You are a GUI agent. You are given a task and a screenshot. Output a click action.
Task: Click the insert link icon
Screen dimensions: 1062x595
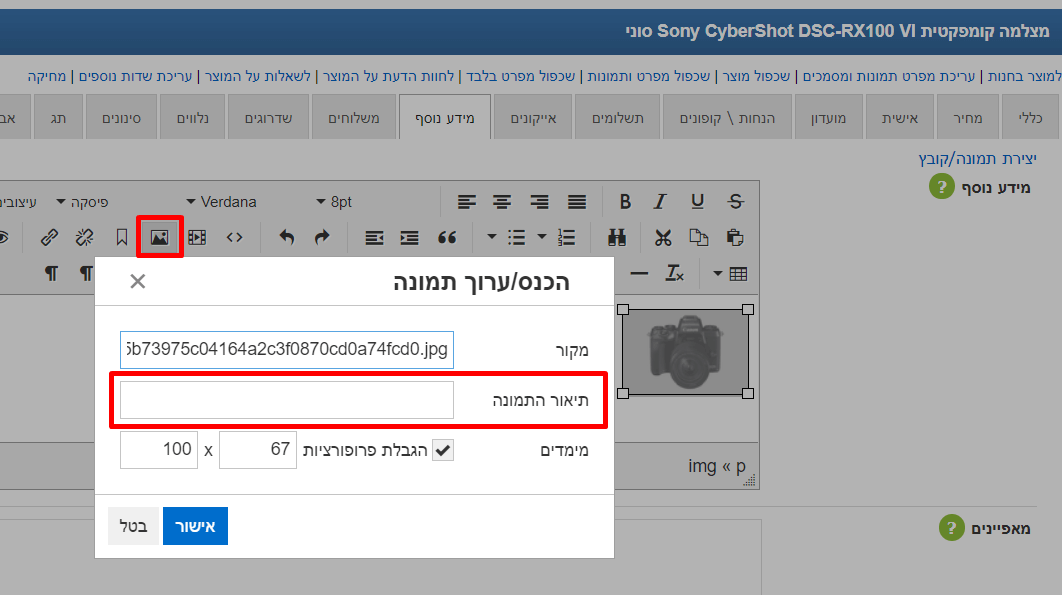pyautogui.click(x=49, y=237)
